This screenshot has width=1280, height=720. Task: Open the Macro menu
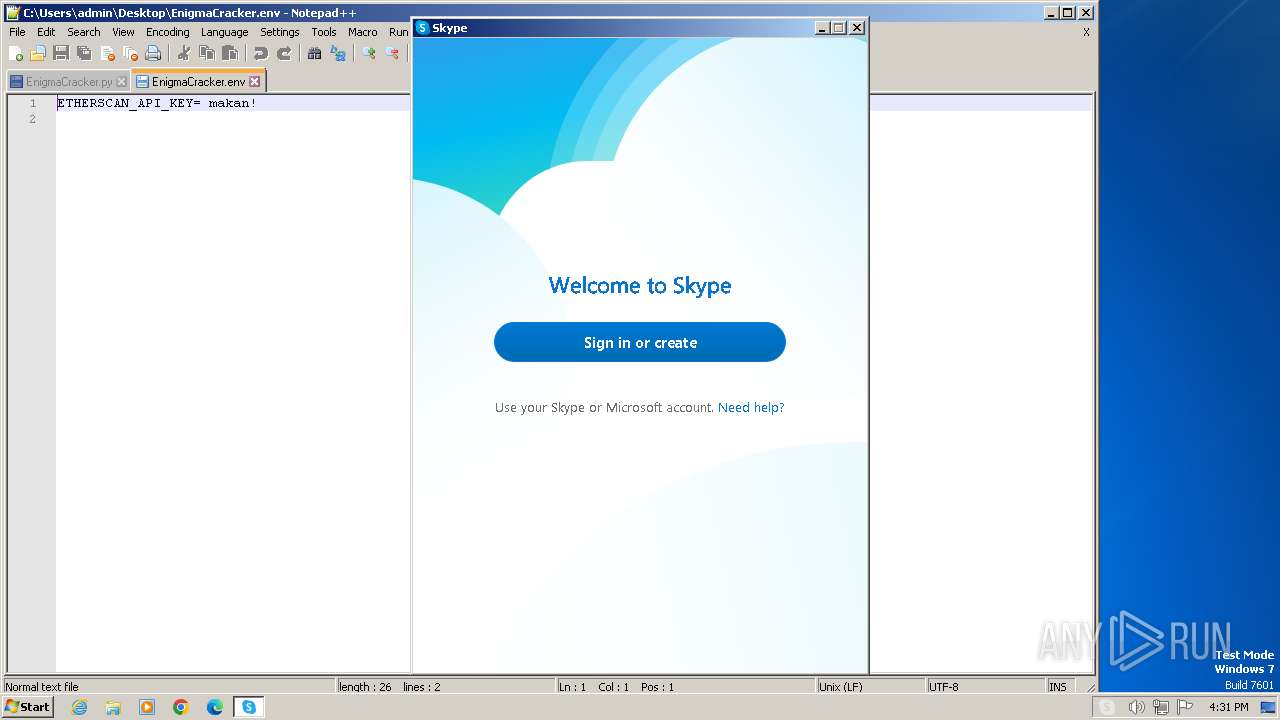click(363, 32)
